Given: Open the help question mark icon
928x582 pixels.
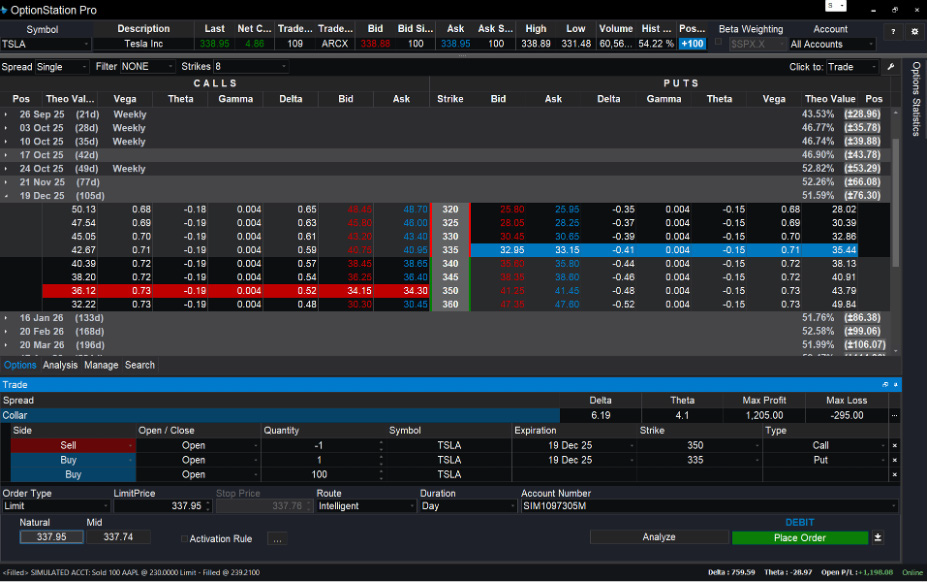Looking at the screenshot, I should 893,31.
